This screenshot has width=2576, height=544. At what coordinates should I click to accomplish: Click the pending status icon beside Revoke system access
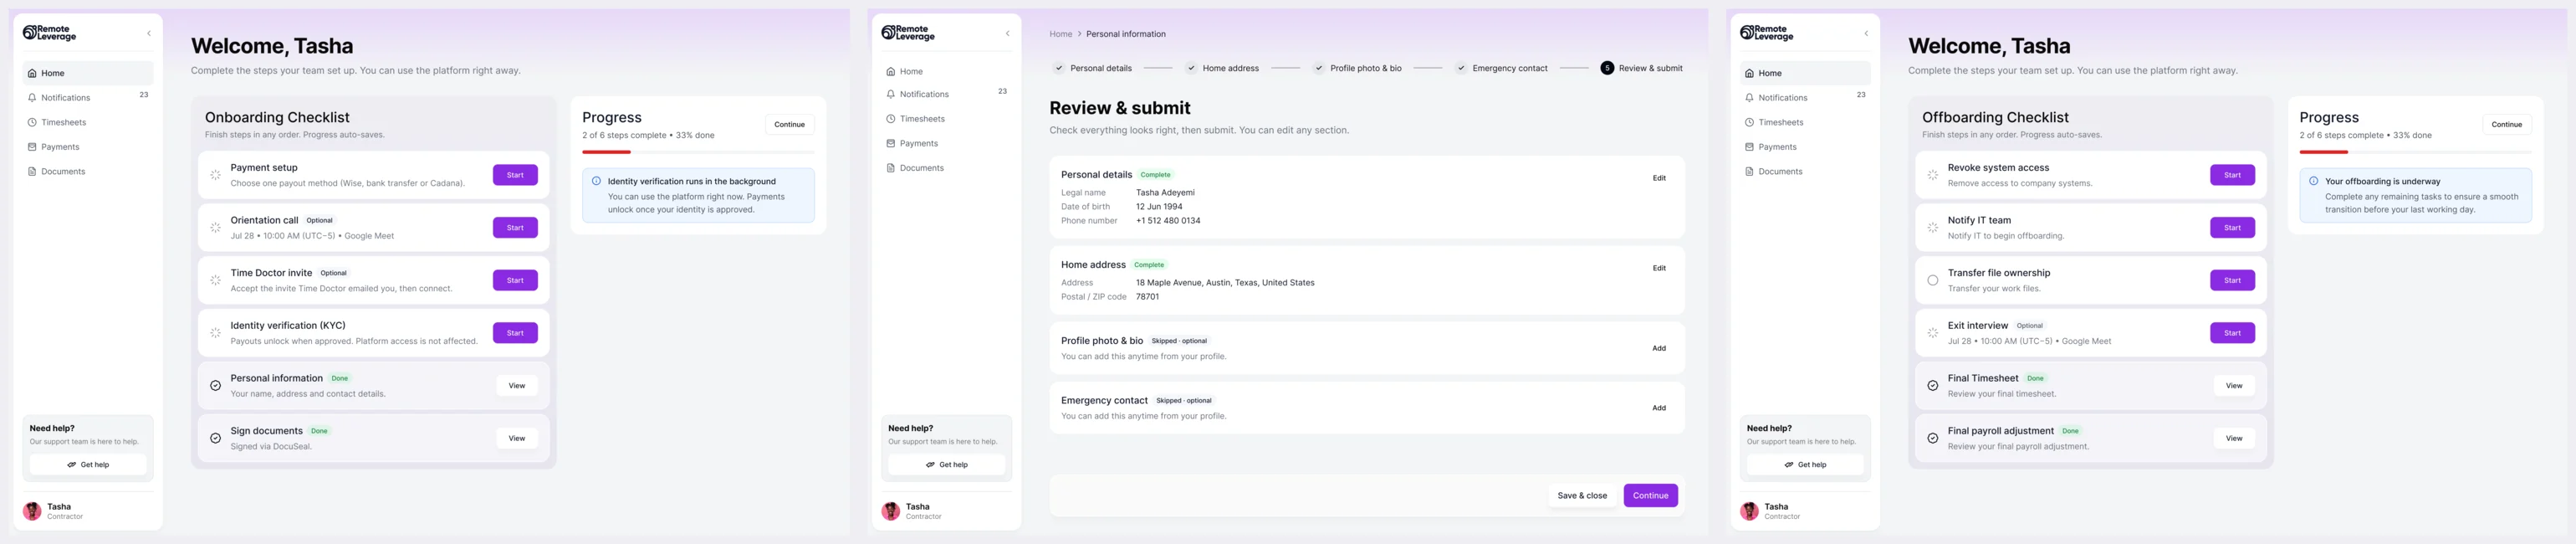click(1932, 175)
